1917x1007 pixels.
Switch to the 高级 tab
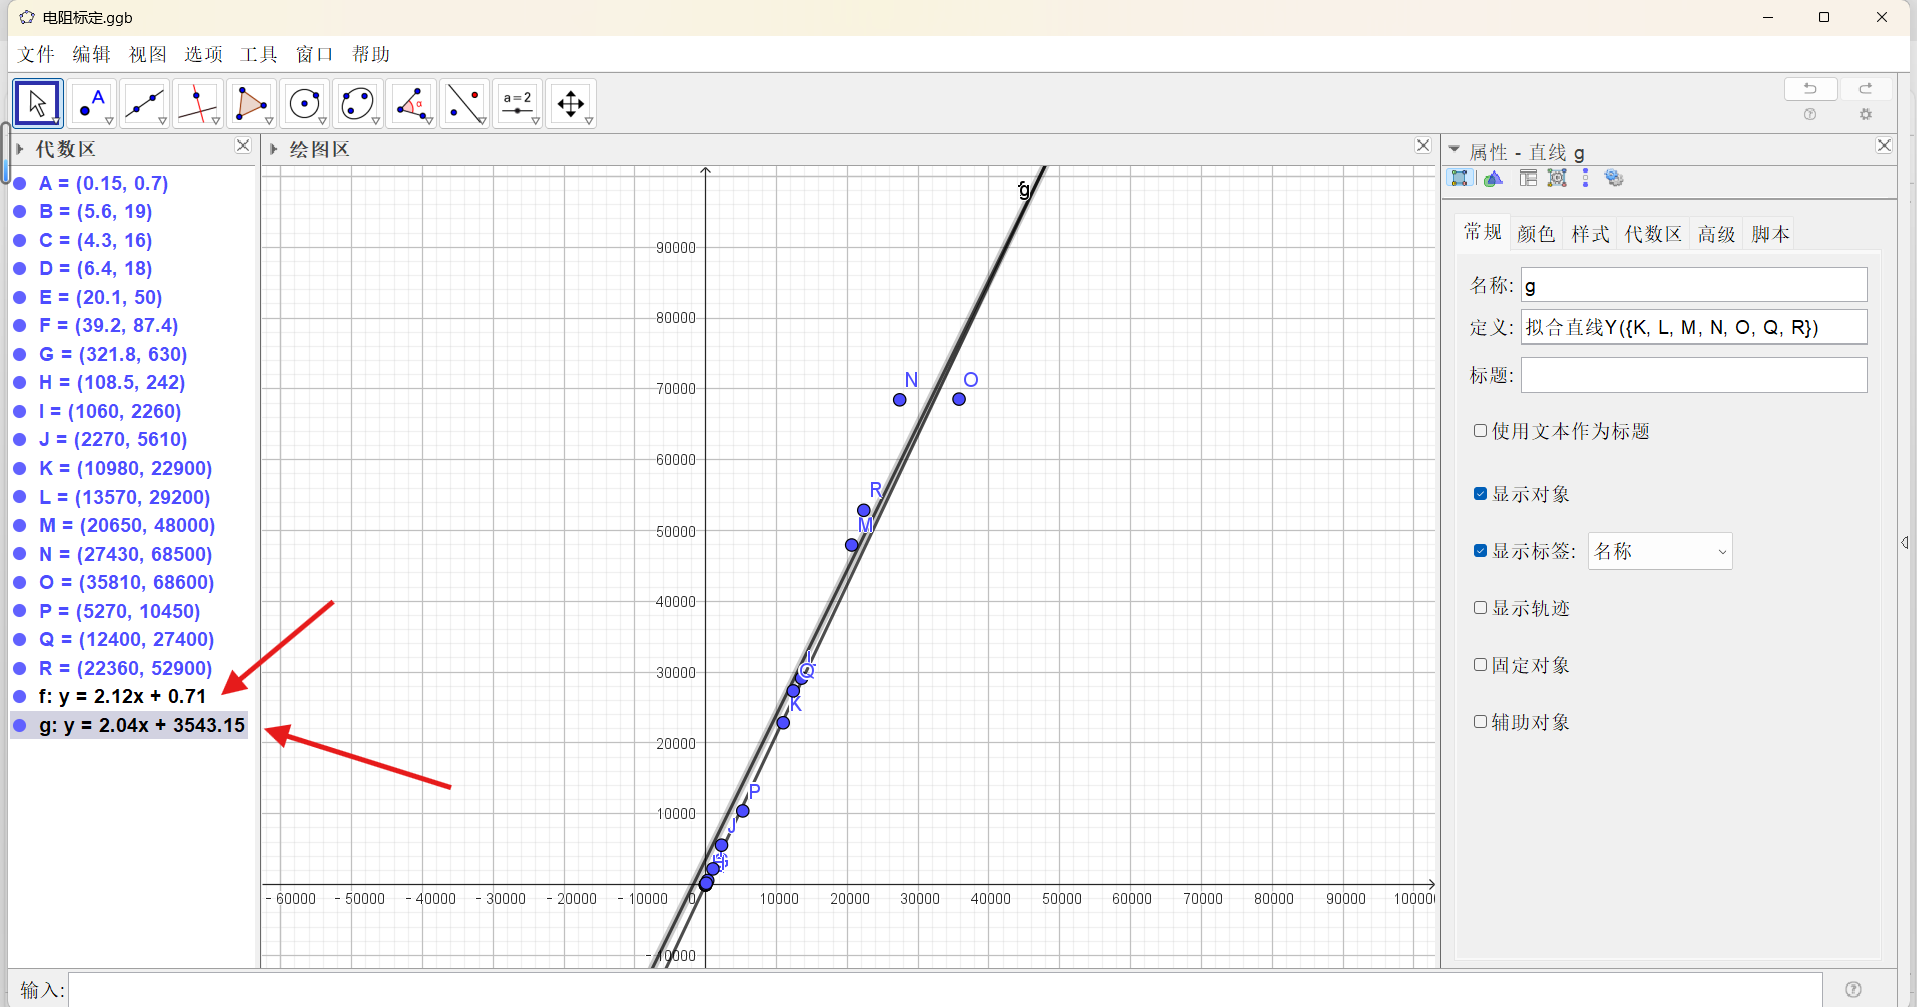(1716, 234)
